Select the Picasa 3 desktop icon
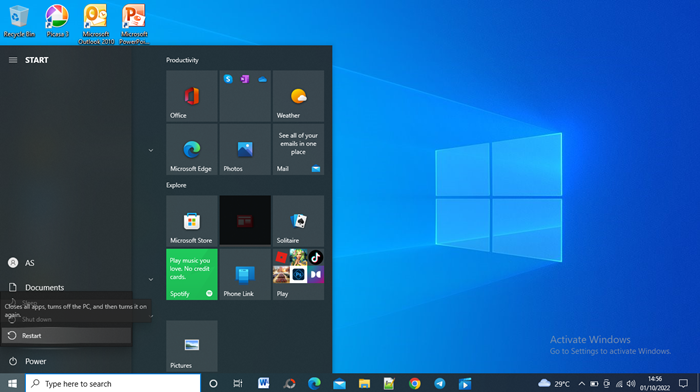The image size is (700, 392). click(57, 21)
